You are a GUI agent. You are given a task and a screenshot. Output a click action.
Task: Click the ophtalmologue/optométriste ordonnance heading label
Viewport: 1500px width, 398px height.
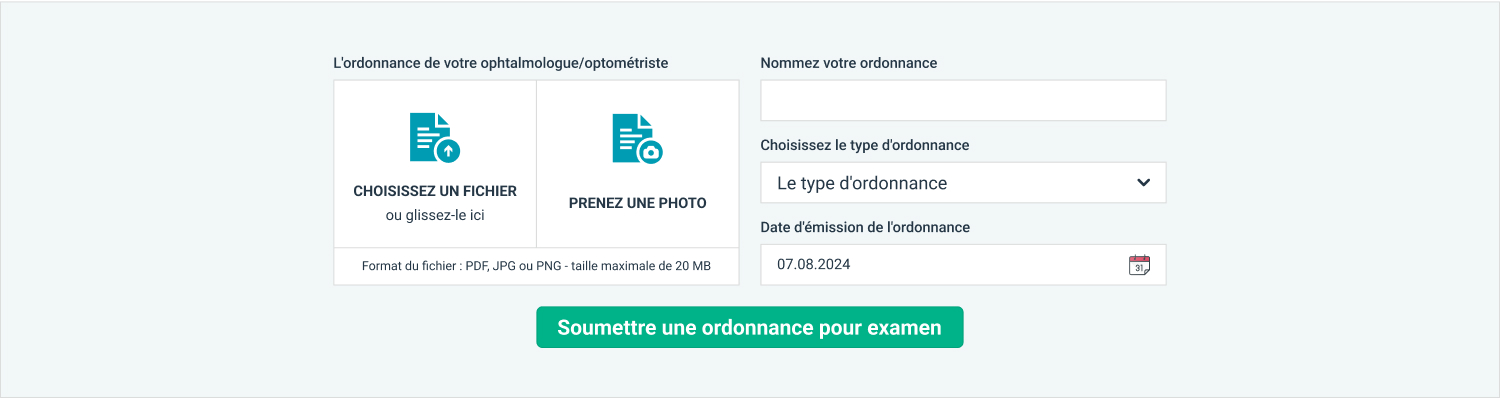pos(501,63)
